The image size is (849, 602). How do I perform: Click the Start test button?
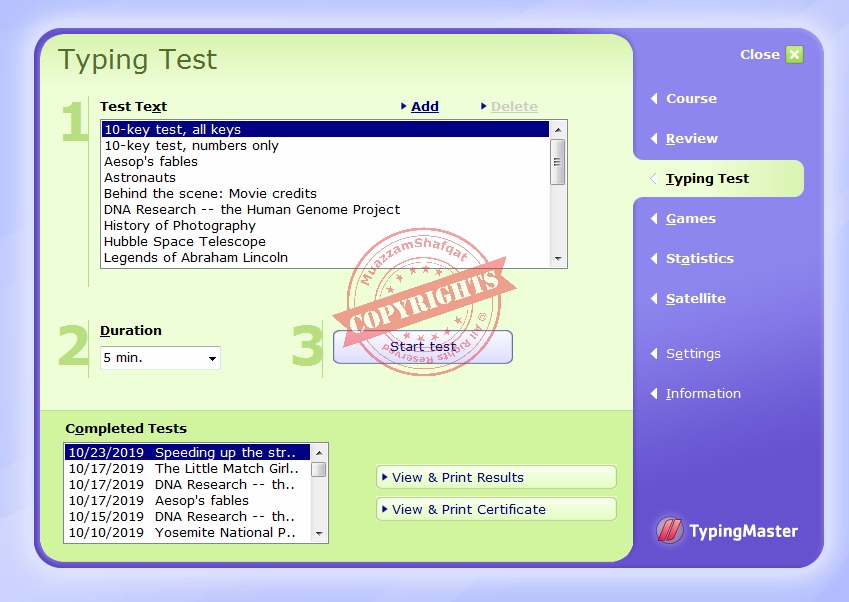pyautogui.click(x=422, y=347)
